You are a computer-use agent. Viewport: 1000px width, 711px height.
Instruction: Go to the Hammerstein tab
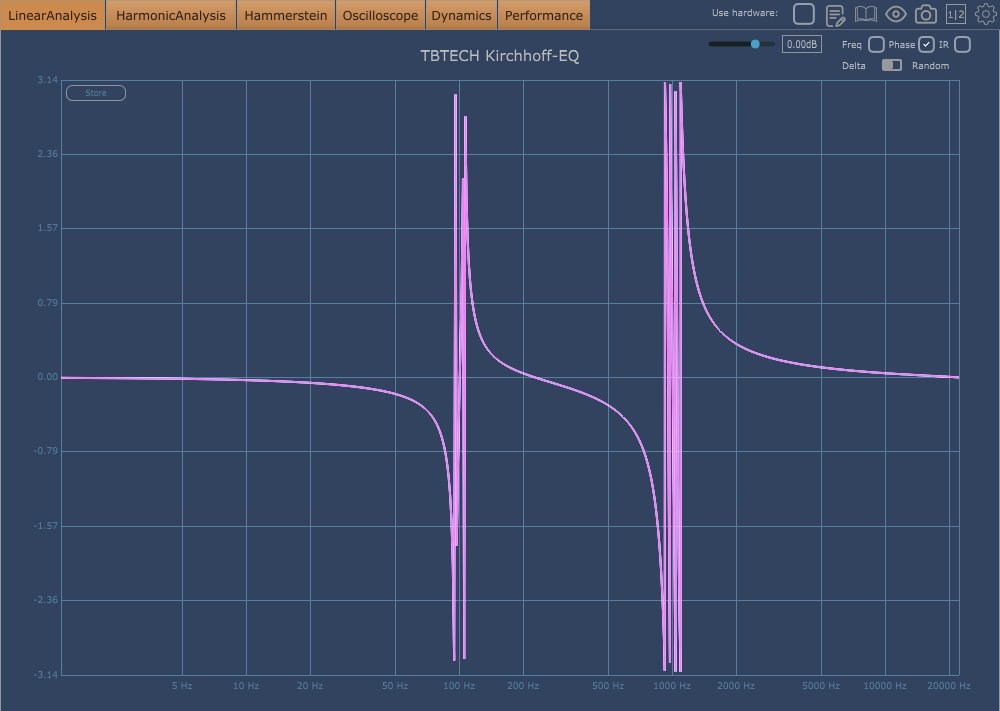286,15
